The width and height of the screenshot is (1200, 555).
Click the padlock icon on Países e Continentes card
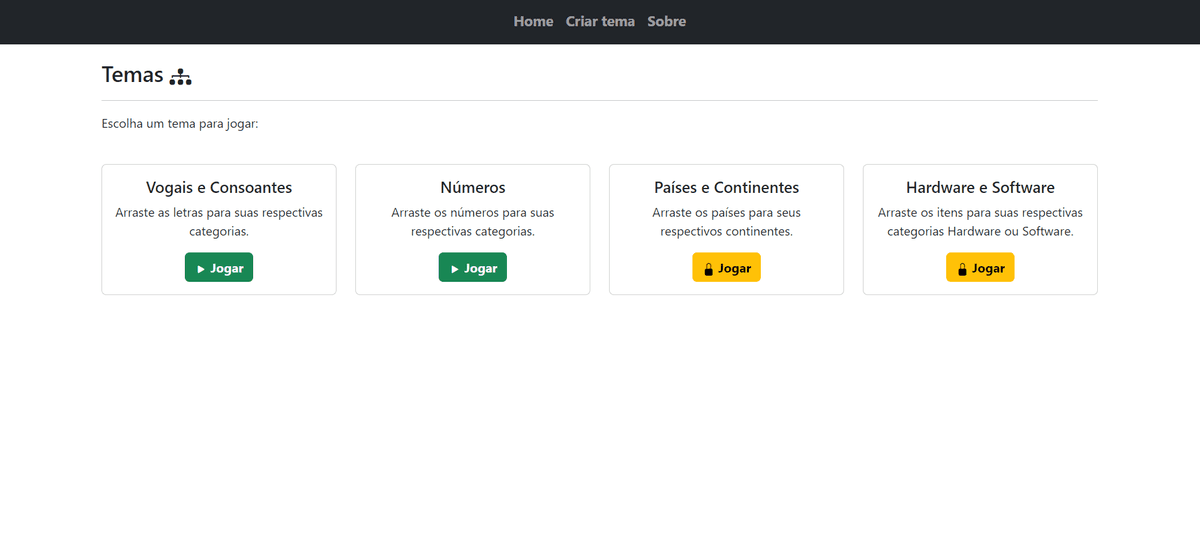point(708,269)
